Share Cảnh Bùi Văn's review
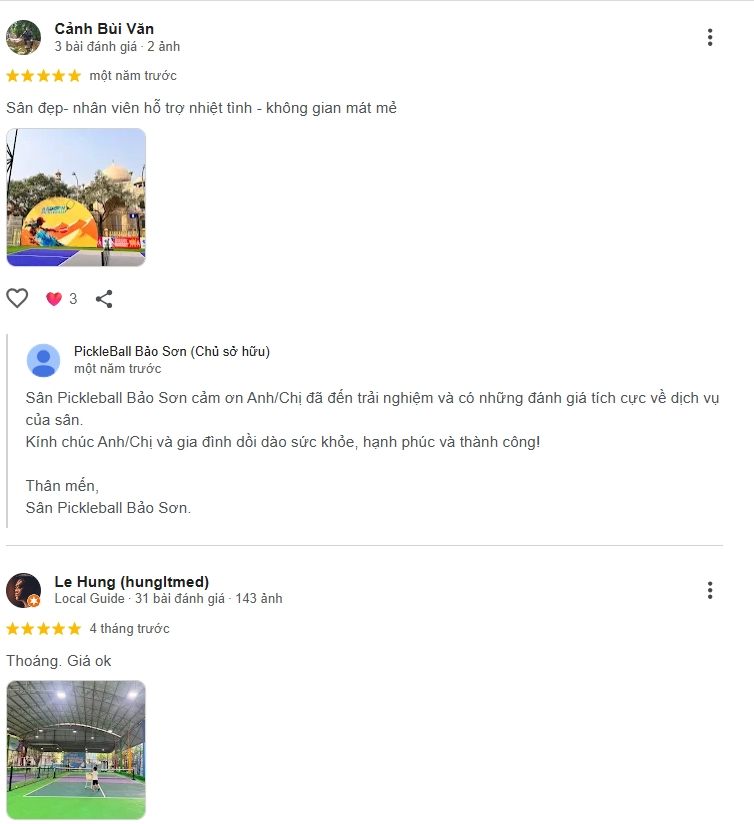Screen dimensions: 754x824 tap(104, 298)
